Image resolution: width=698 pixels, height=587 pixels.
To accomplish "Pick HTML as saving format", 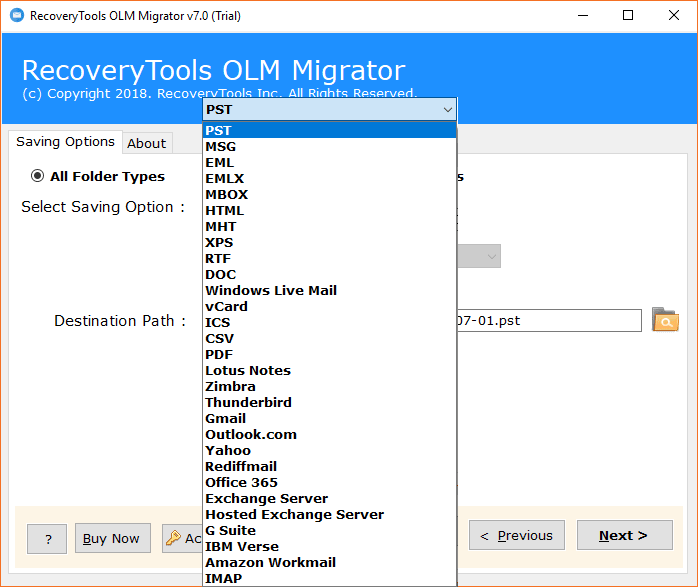I will tap(329, 211).
